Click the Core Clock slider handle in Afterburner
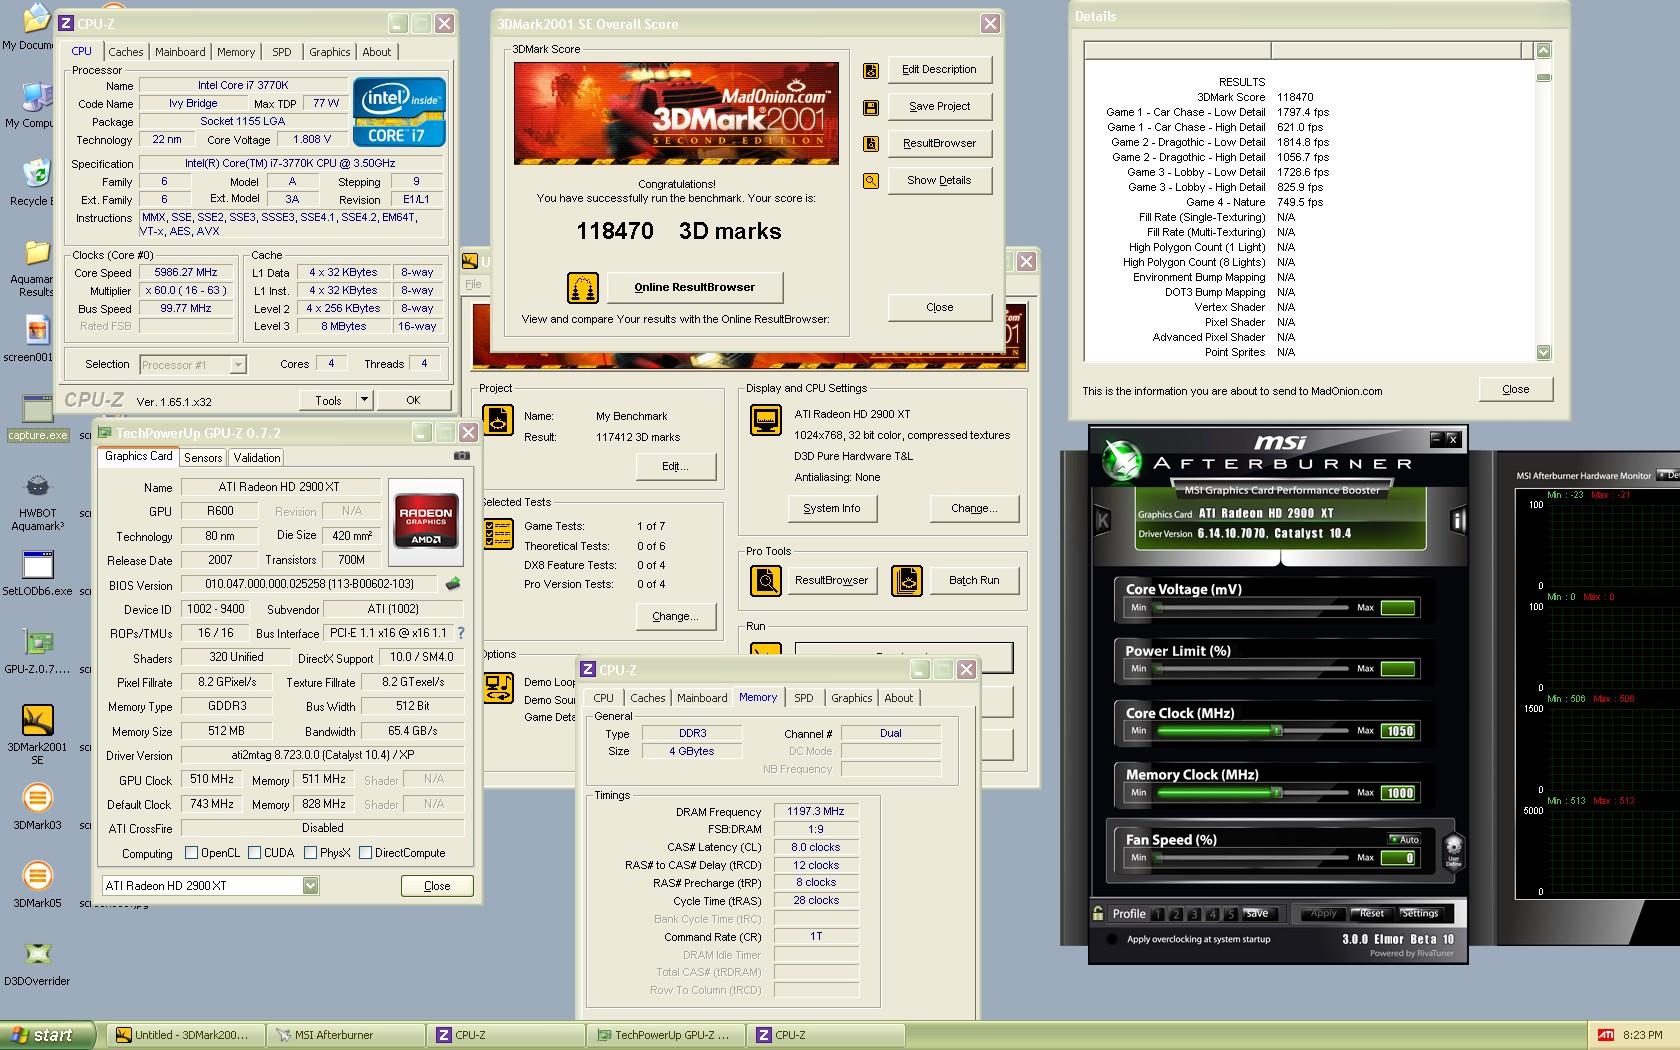This screenshot has width=1680, height=1050. pos(1277,731)
